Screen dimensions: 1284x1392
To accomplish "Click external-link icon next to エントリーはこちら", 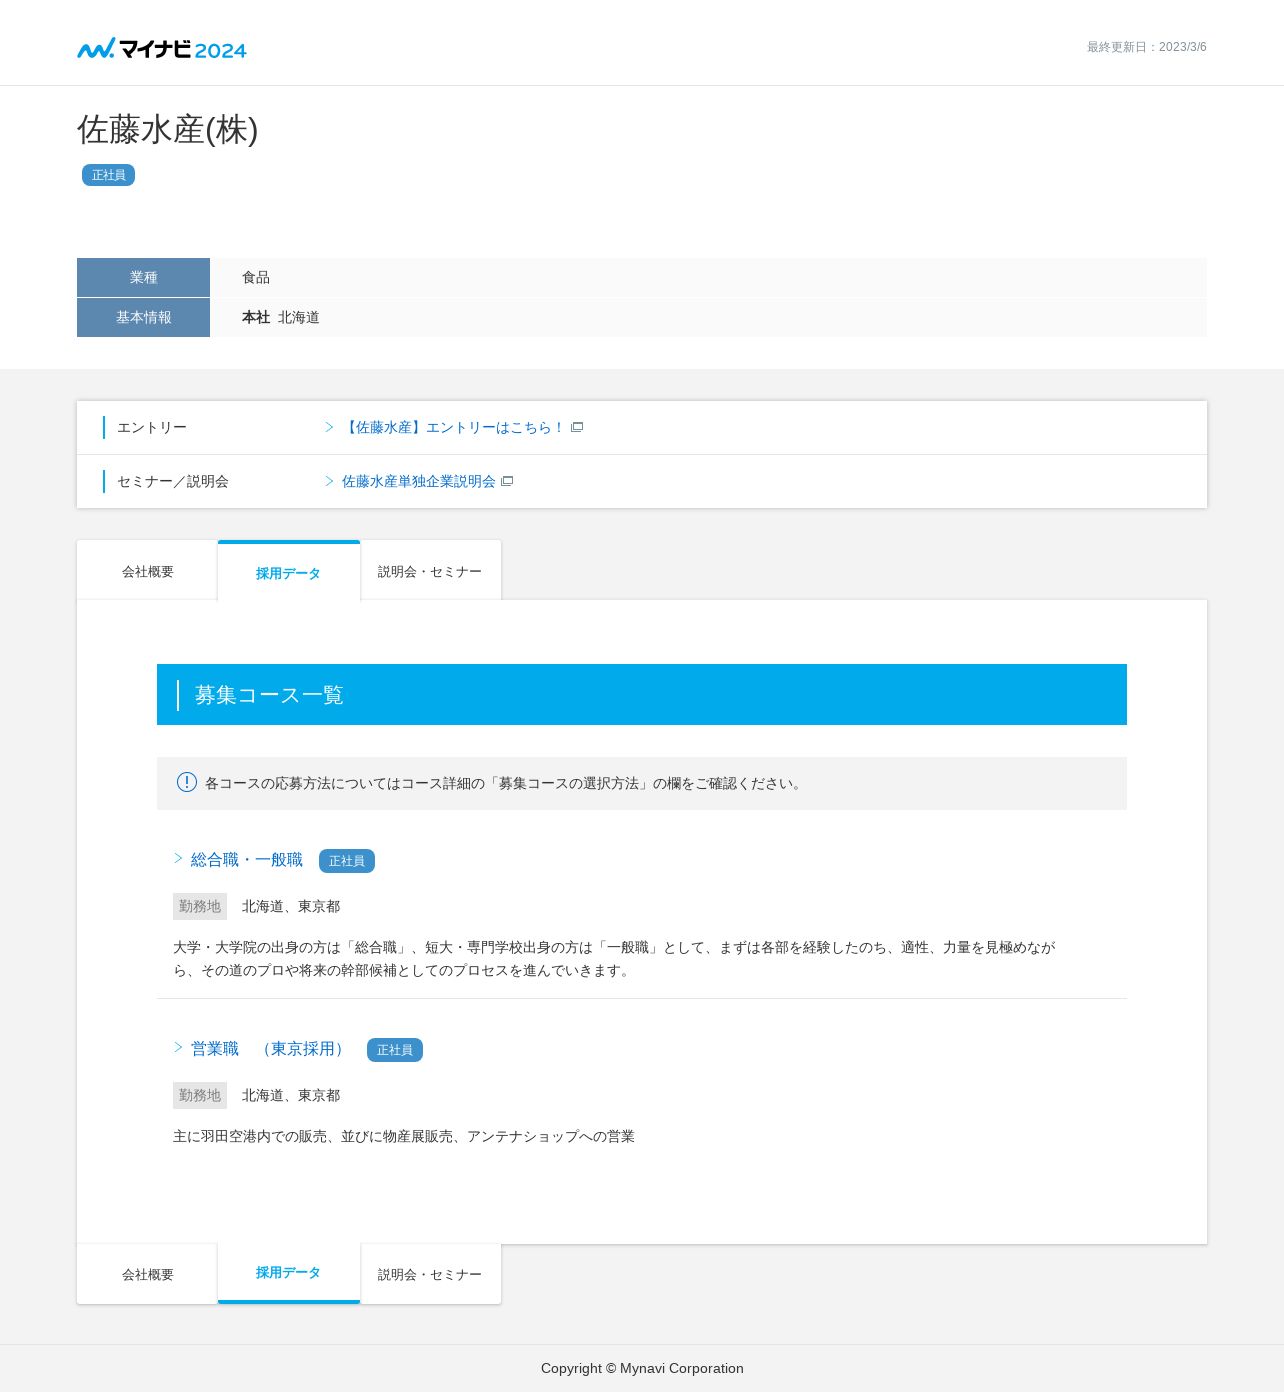I will (577, 427).
